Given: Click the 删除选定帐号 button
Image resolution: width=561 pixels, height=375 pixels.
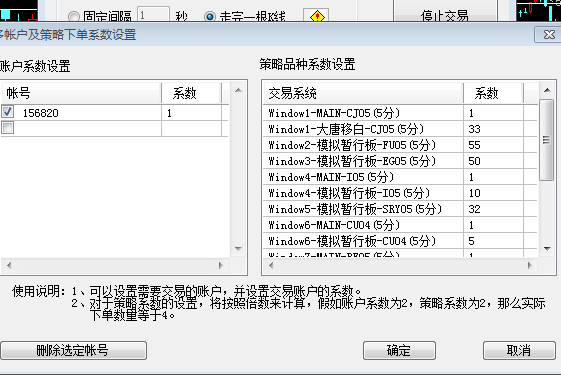Looking at the screenshot, I should point(73,350).
